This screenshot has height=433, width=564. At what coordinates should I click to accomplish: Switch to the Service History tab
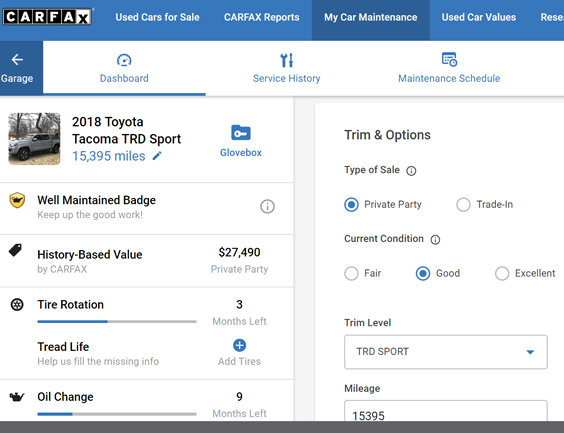coord(286,68)
